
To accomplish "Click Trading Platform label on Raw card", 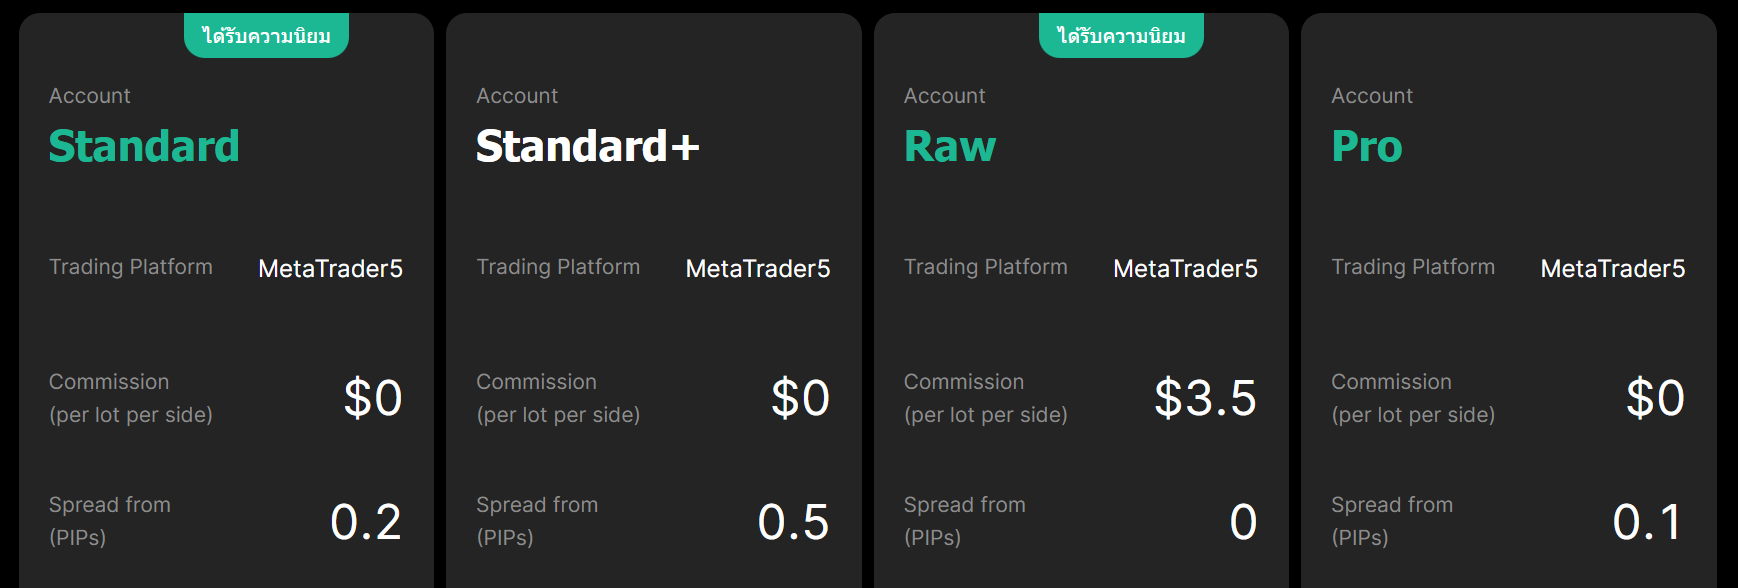I will click(986, 267).
